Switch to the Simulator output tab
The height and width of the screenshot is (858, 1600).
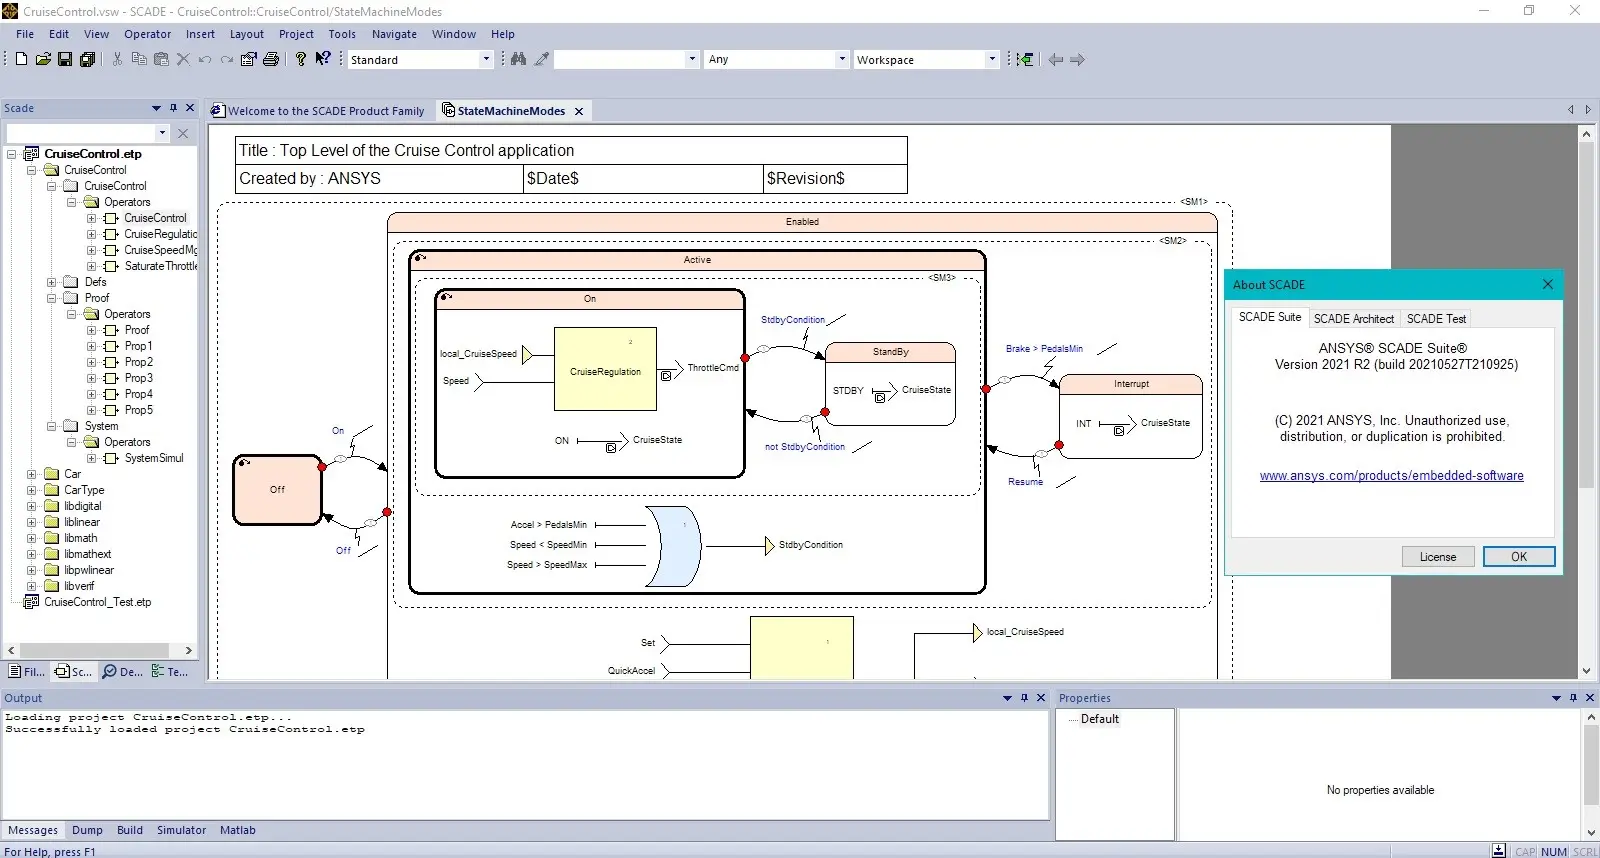point(181,830)
